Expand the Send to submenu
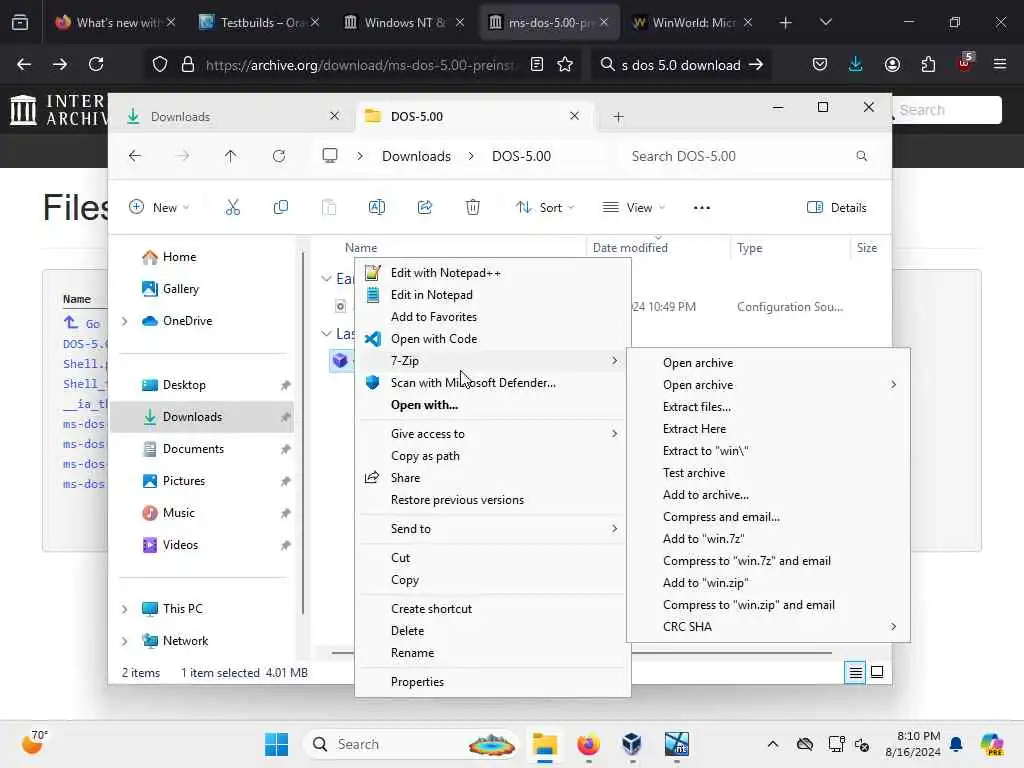1024x768 pixels. point(492,529)
